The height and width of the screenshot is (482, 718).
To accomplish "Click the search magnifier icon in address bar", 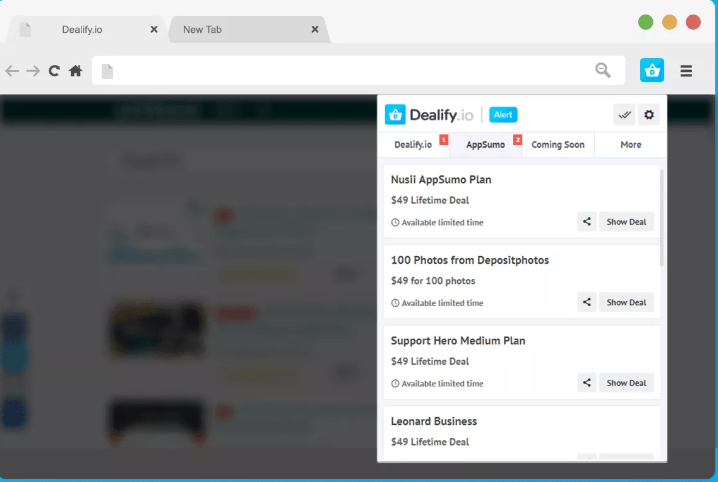I will [603, 70].
